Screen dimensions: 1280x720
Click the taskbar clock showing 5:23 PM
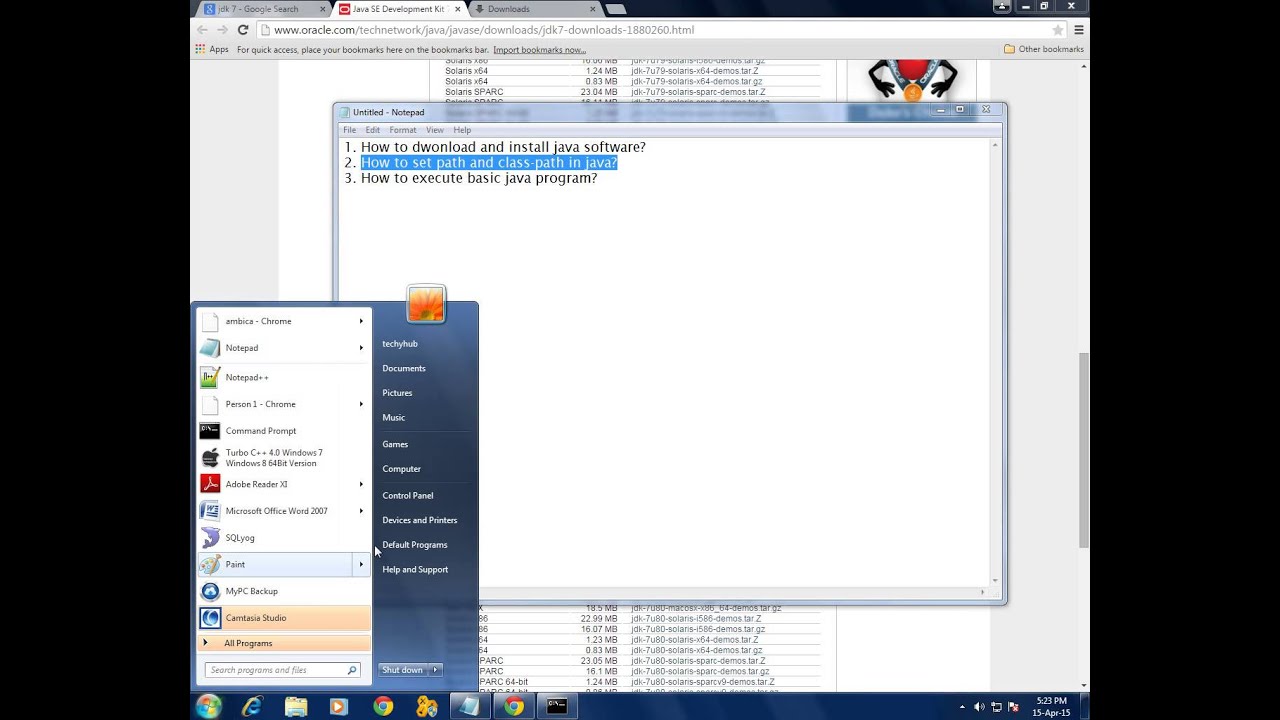click(1051, 707)
